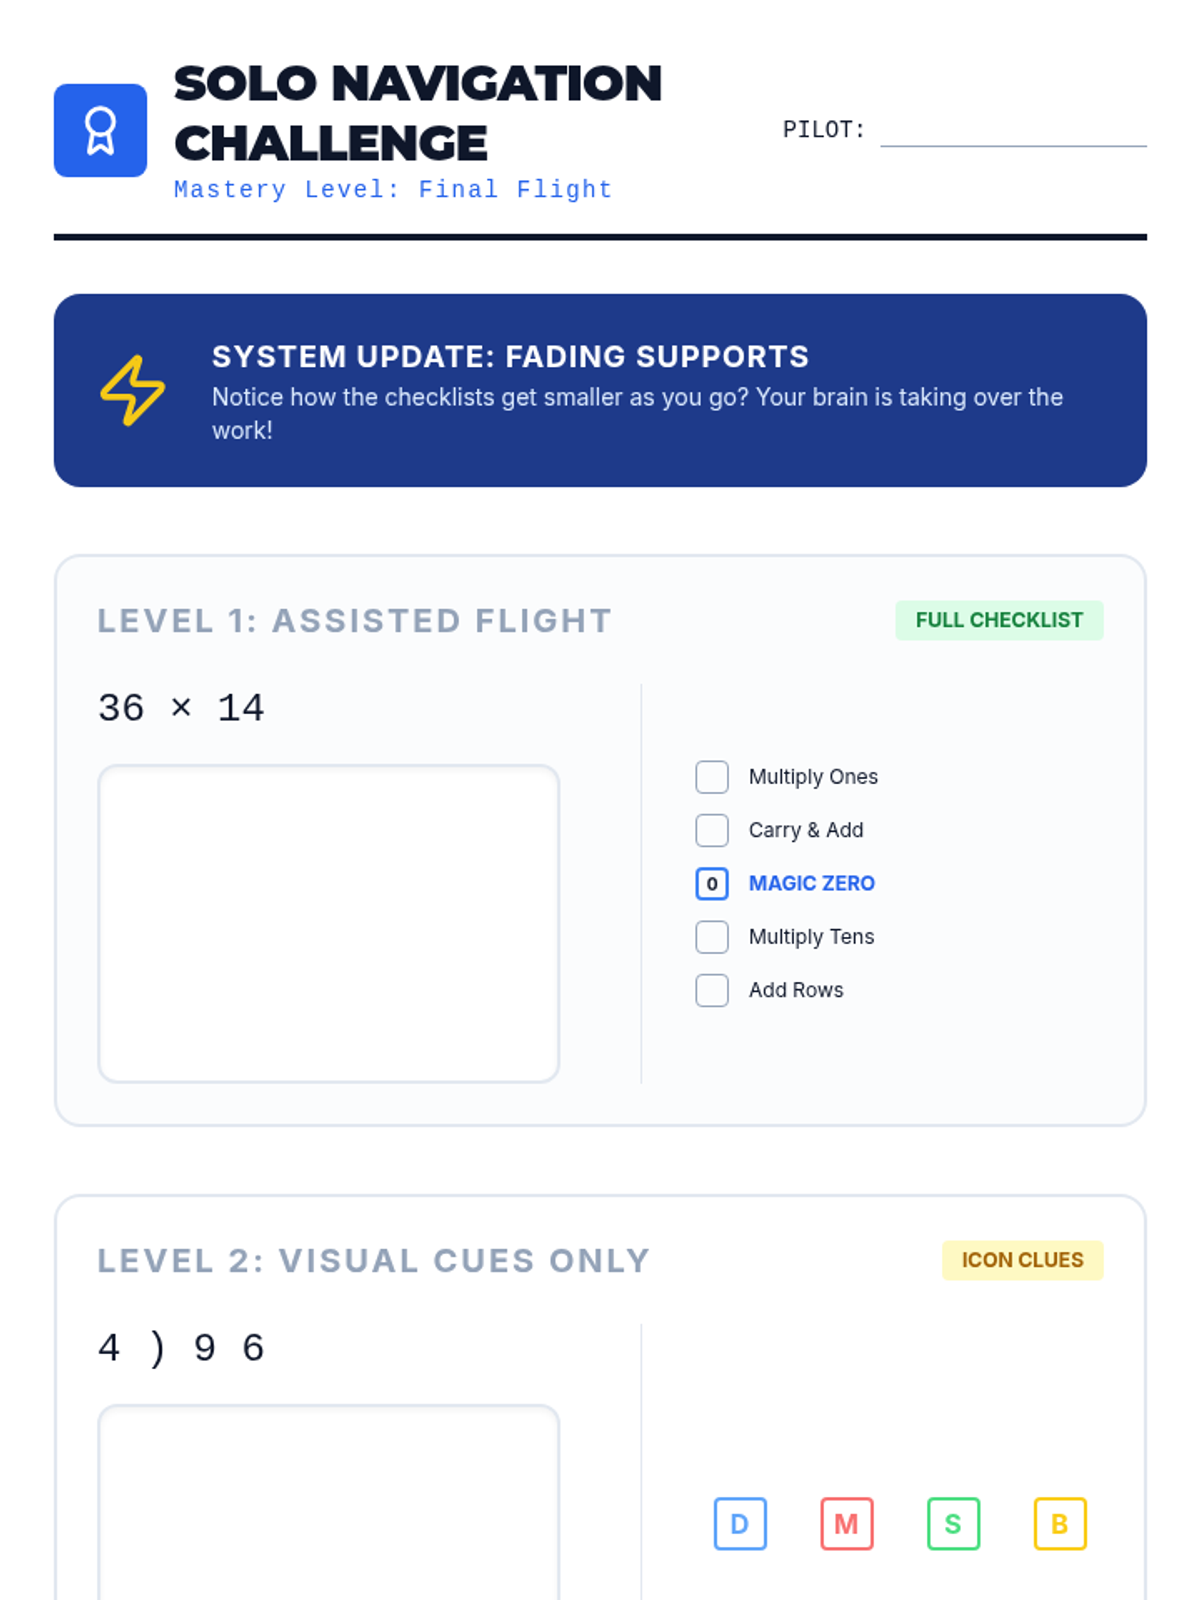Click the blue award ribbon badge icon
The height and width of the screenshot is (1600, 1200).
pyautogui.click(x=100, y=131)
